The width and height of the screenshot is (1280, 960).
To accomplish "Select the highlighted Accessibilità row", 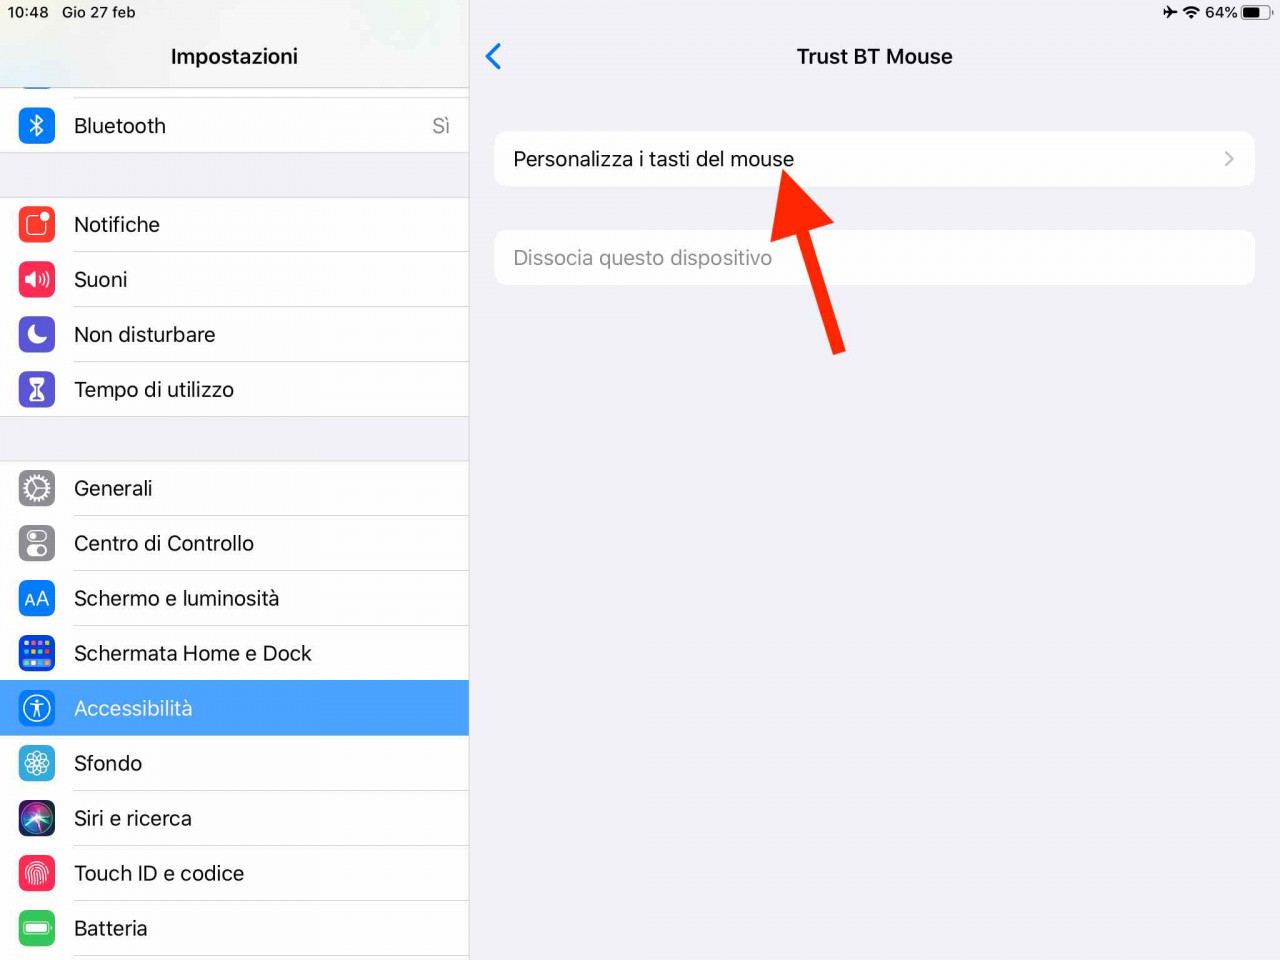I will point(234,708).
